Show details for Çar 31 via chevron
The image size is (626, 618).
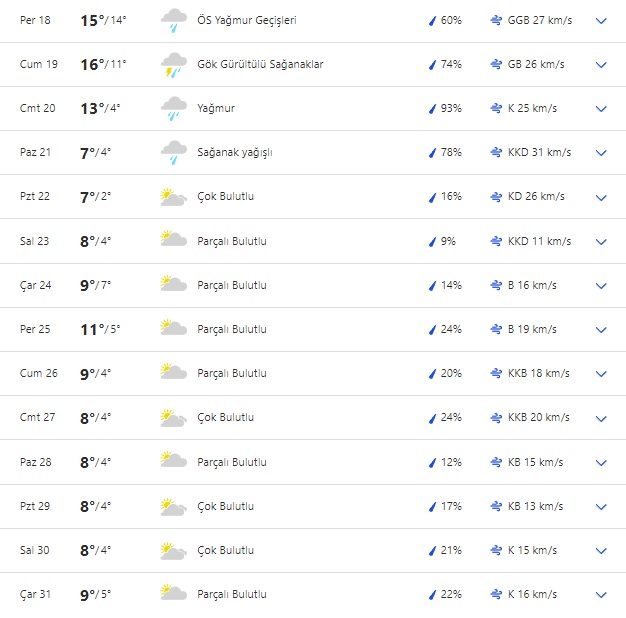pos(601,595)
